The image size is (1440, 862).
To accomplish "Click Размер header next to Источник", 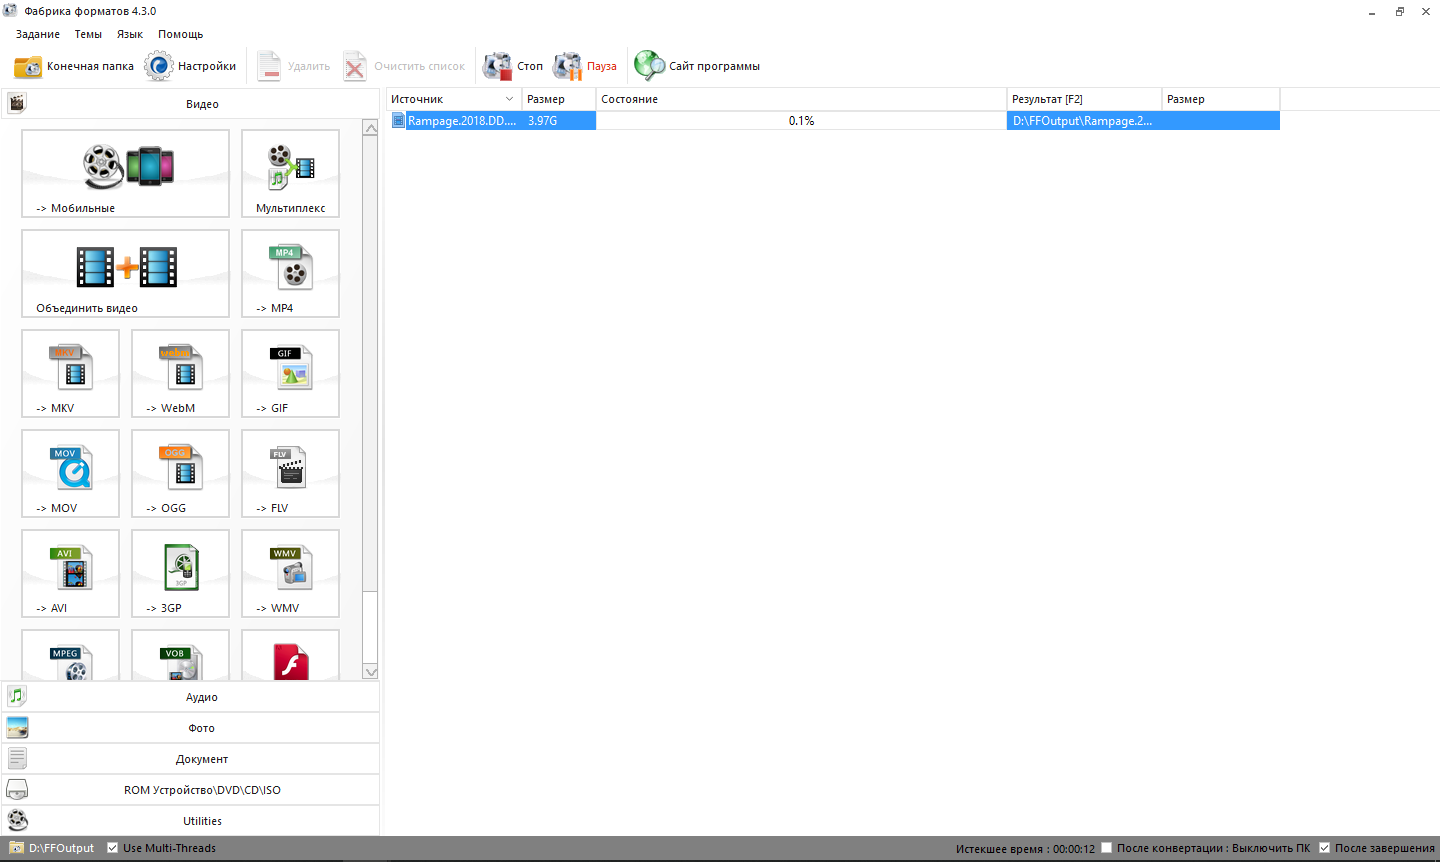I will click(x=559, y=99).
